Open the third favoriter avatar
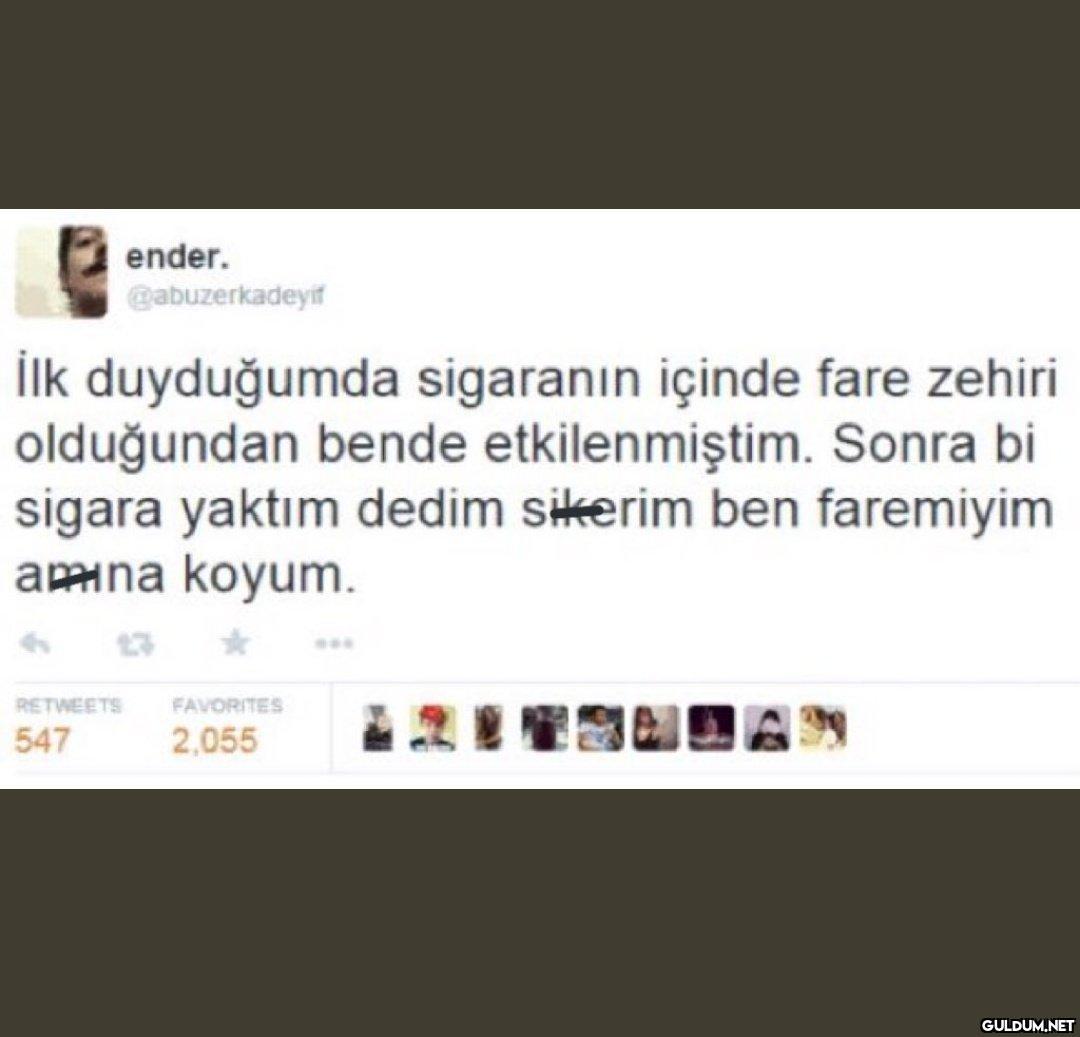This screenshot has height=1037, width=1080. coord(487,729)
